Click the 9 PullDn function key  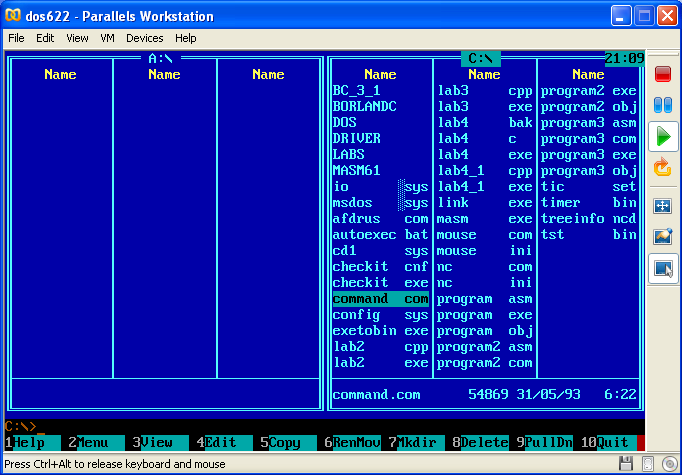pos(544,443)
